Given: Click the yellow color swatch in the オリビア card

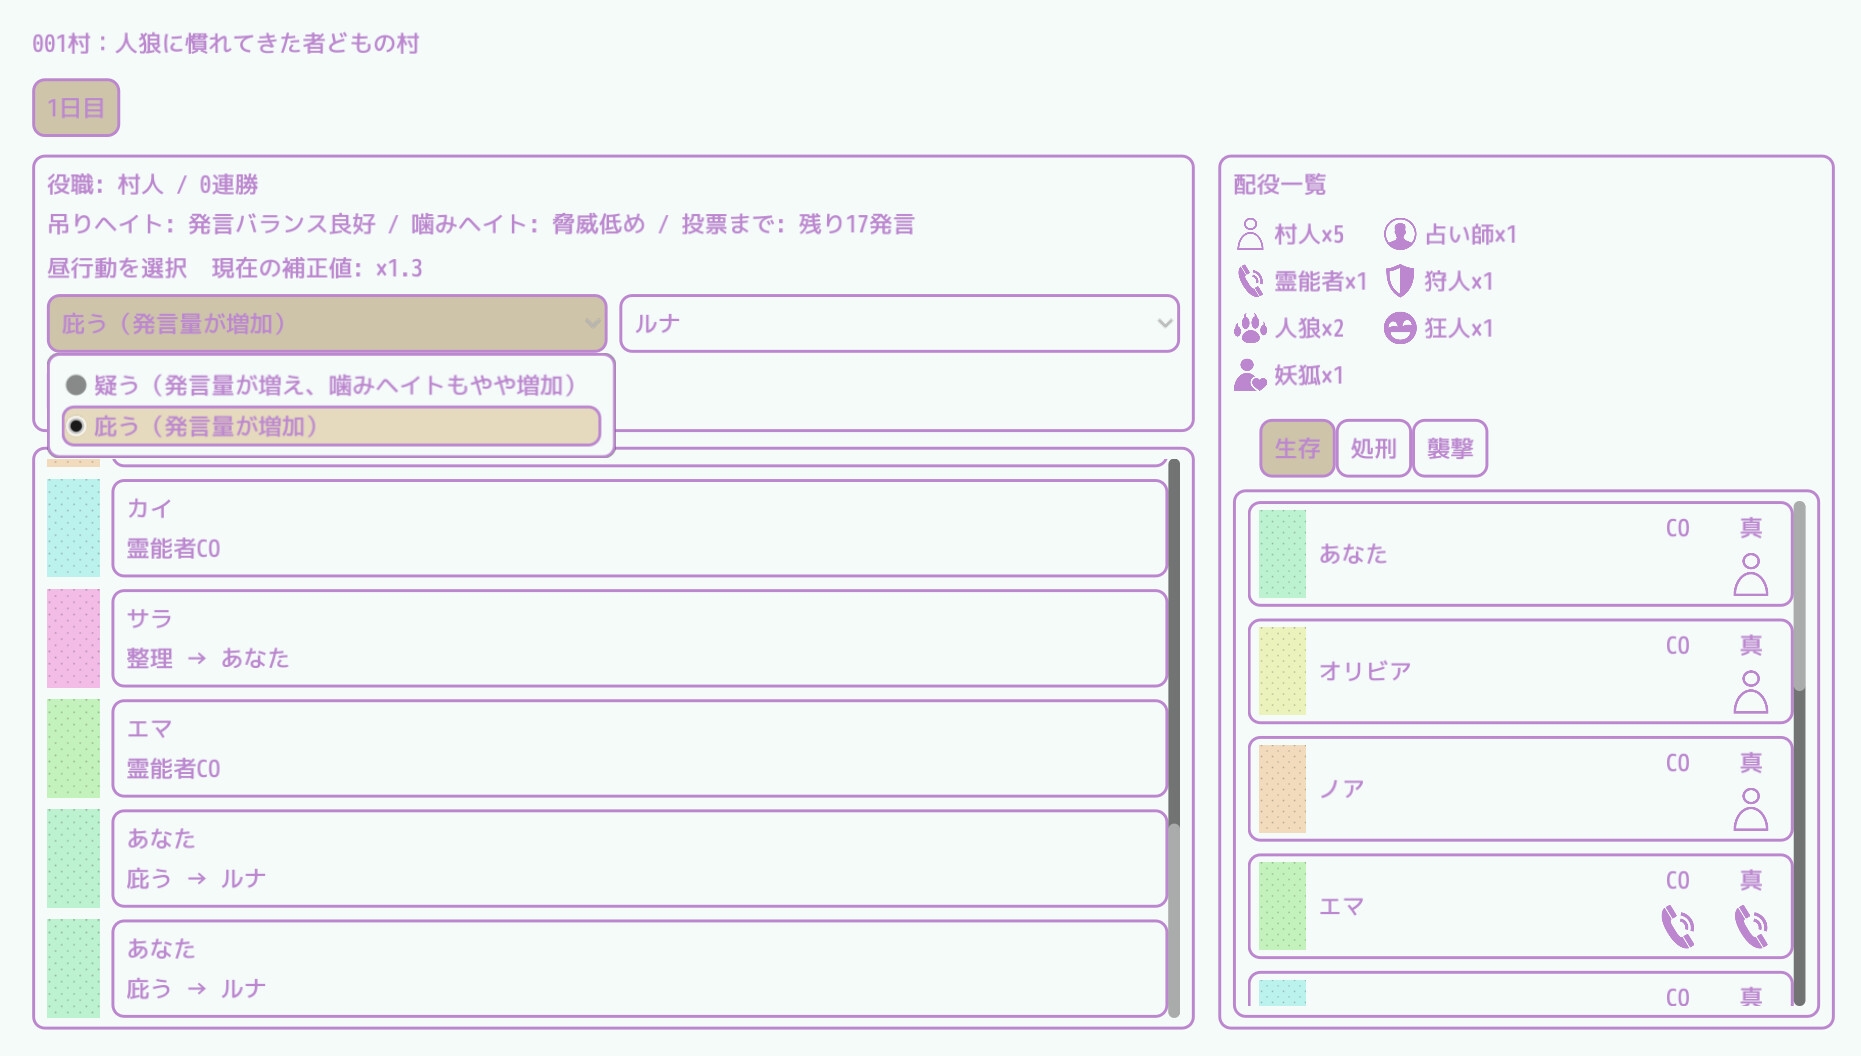Looking at the screenshot, I should [1282, 671].
